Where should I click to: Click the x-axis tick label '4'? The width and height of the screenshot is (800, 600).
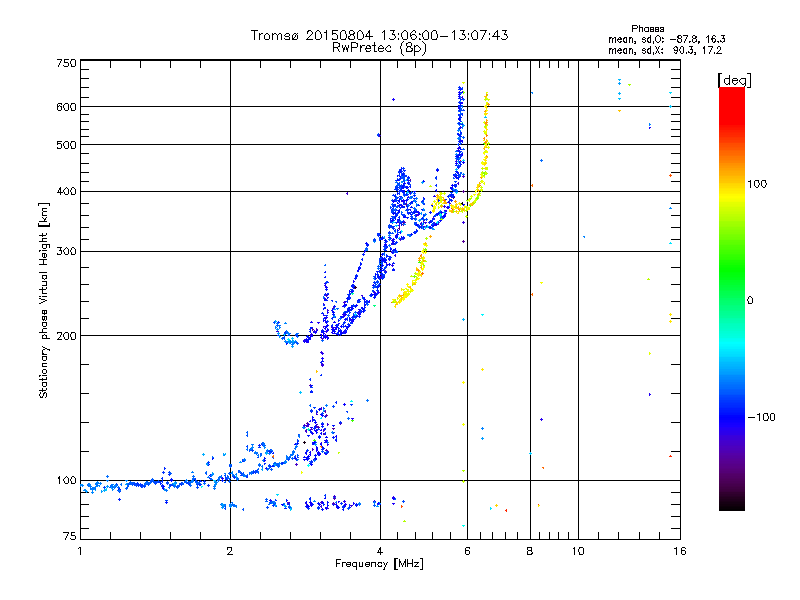[380, 551]
